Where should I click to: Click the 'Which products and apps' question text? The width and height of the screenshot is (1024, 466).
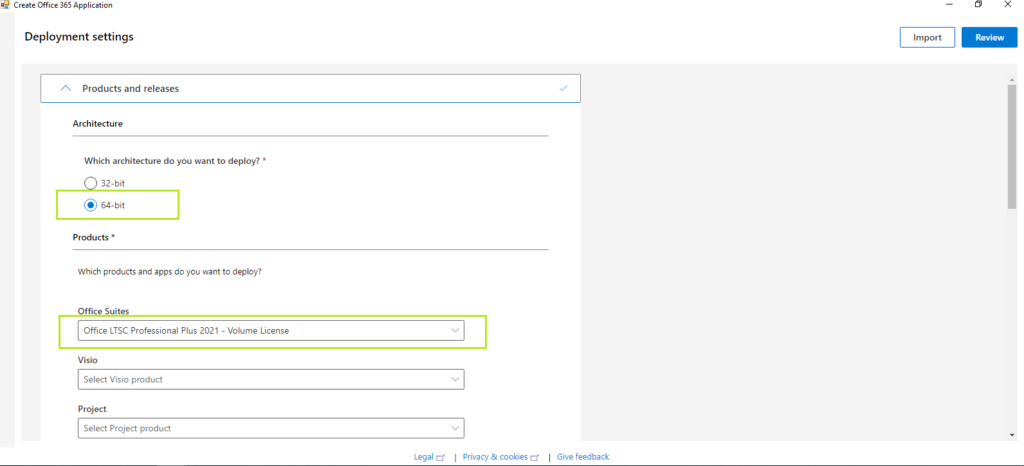point(170,271)
